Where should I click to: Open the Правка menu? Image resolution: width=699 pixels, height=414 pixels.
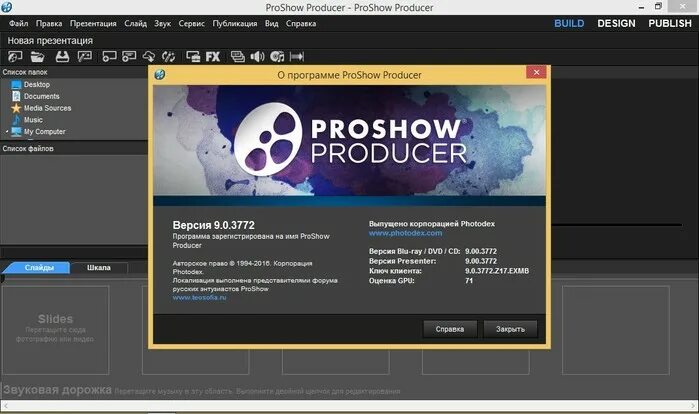click(49, 24)
